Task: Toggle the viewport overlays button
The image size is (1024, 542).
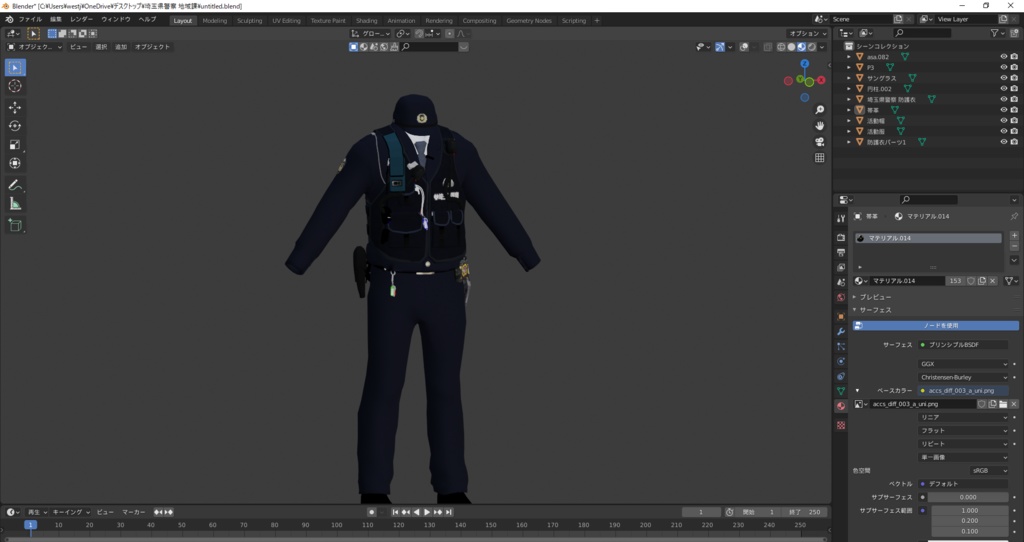Action: click(x=744, y=47)
